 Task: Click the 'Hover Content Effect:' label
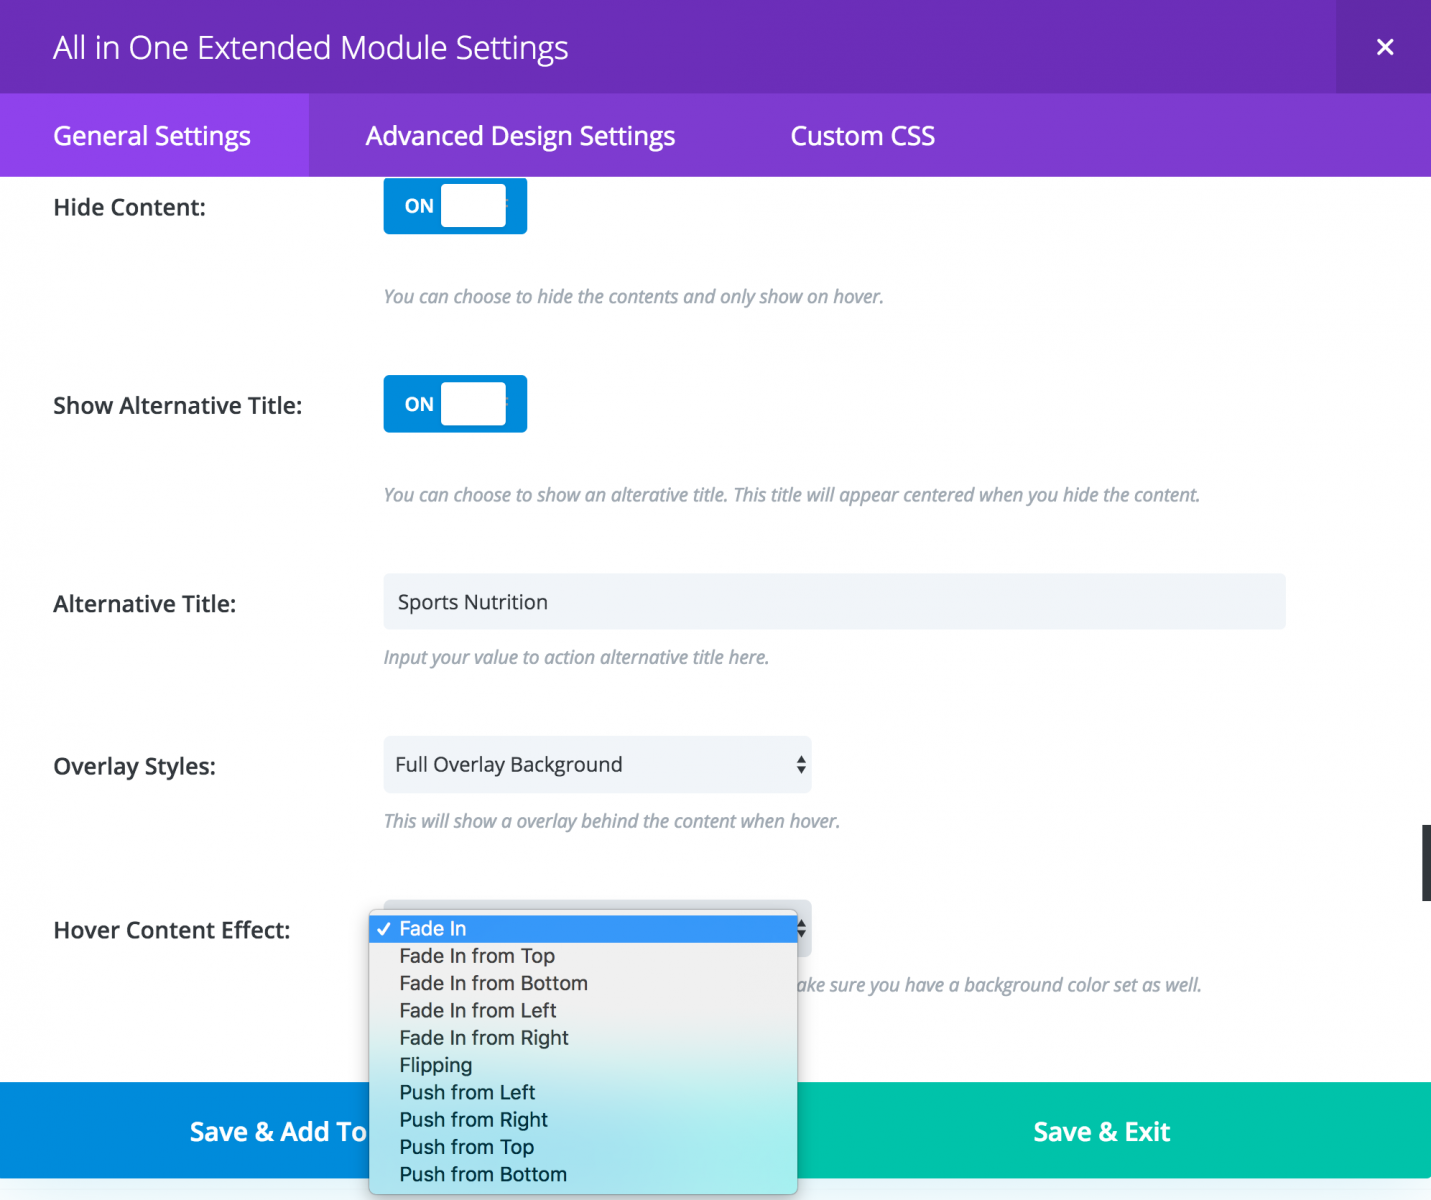click(x=172, y=930)
